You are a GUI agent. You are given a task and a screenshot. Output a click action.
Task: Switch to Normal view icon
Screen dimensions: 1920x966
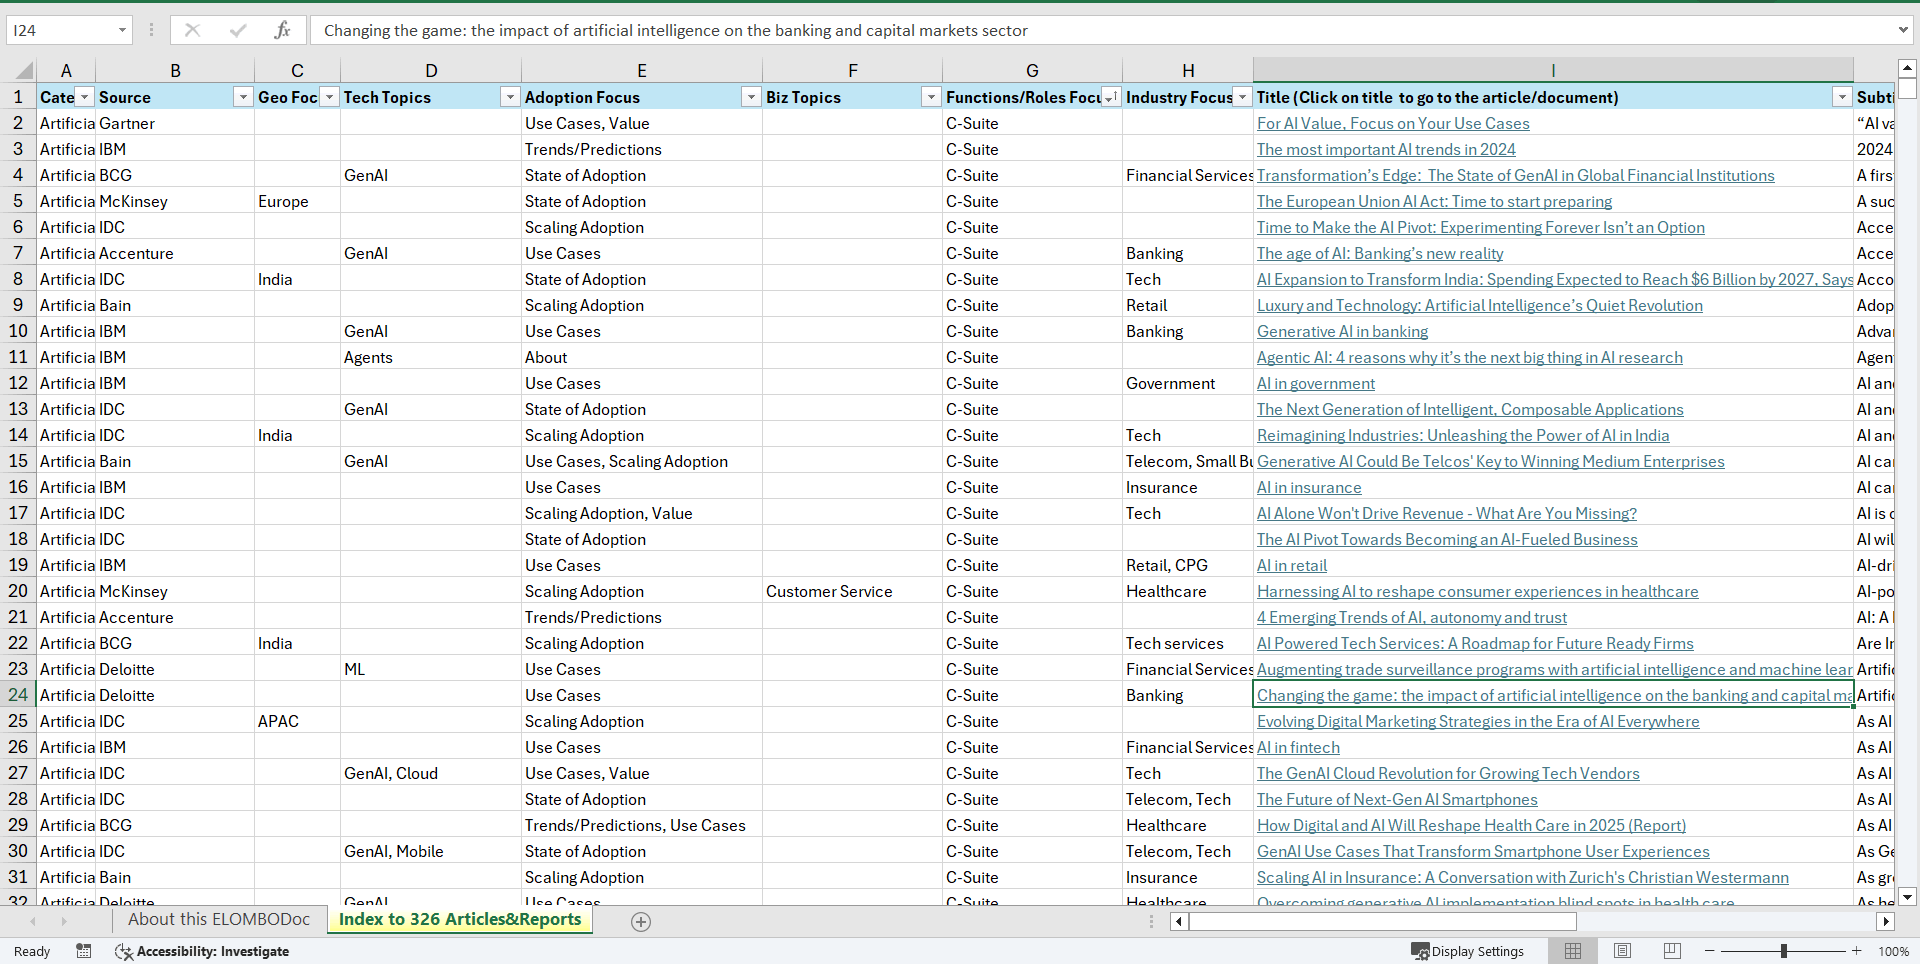1573,951
